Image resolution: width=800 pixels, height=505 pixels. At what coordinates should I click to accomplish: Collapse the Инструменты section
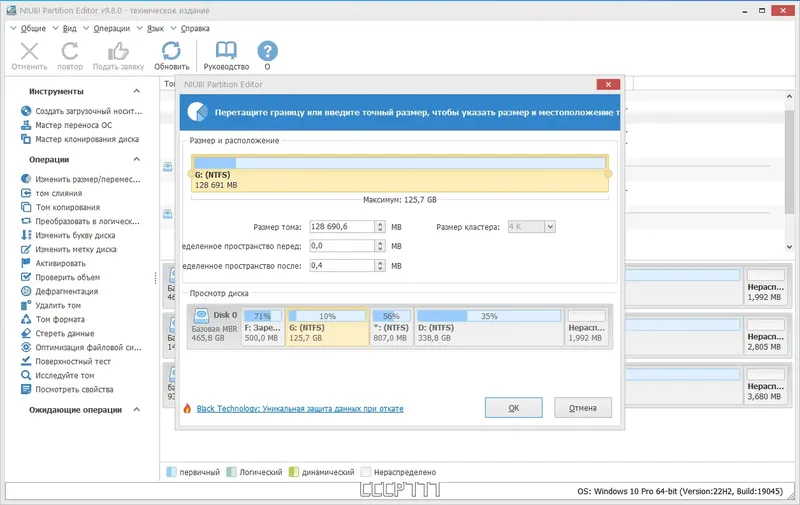(x=137, y=91)
